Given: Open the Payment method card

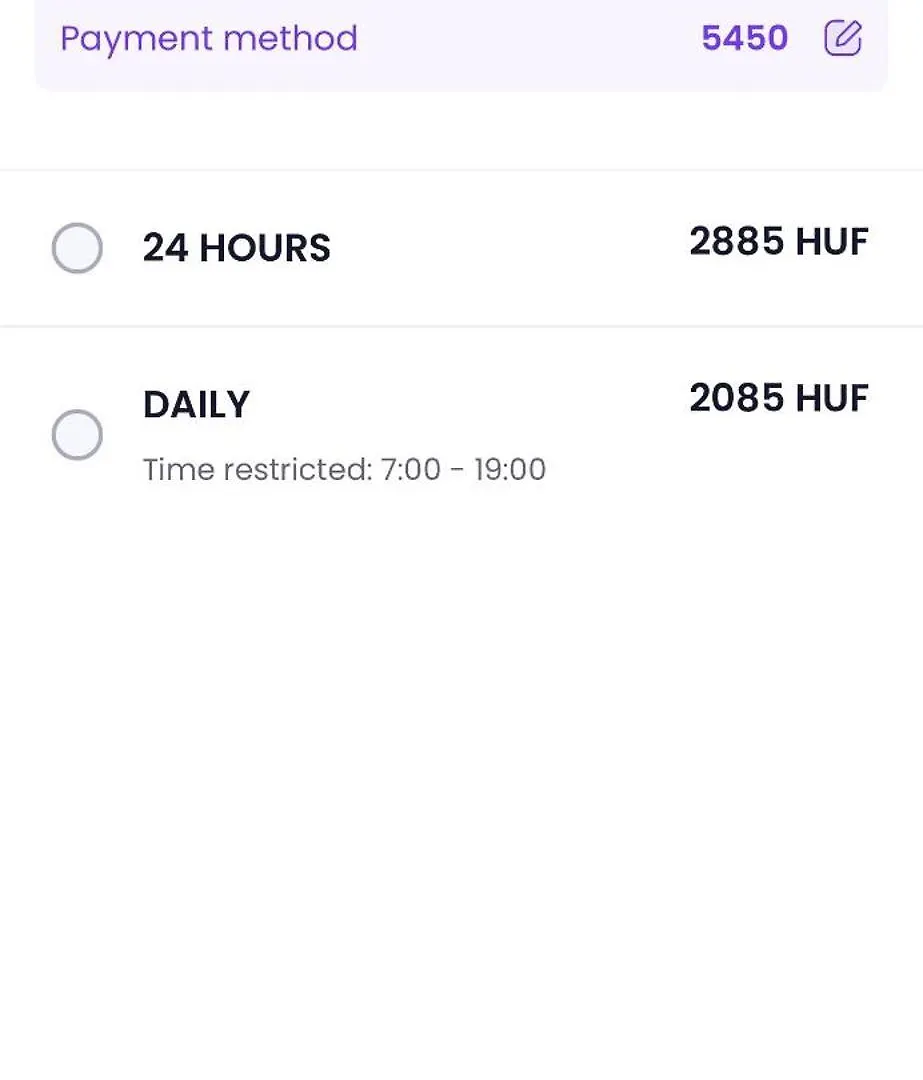Looking at the screenshot, I should 461,43.
